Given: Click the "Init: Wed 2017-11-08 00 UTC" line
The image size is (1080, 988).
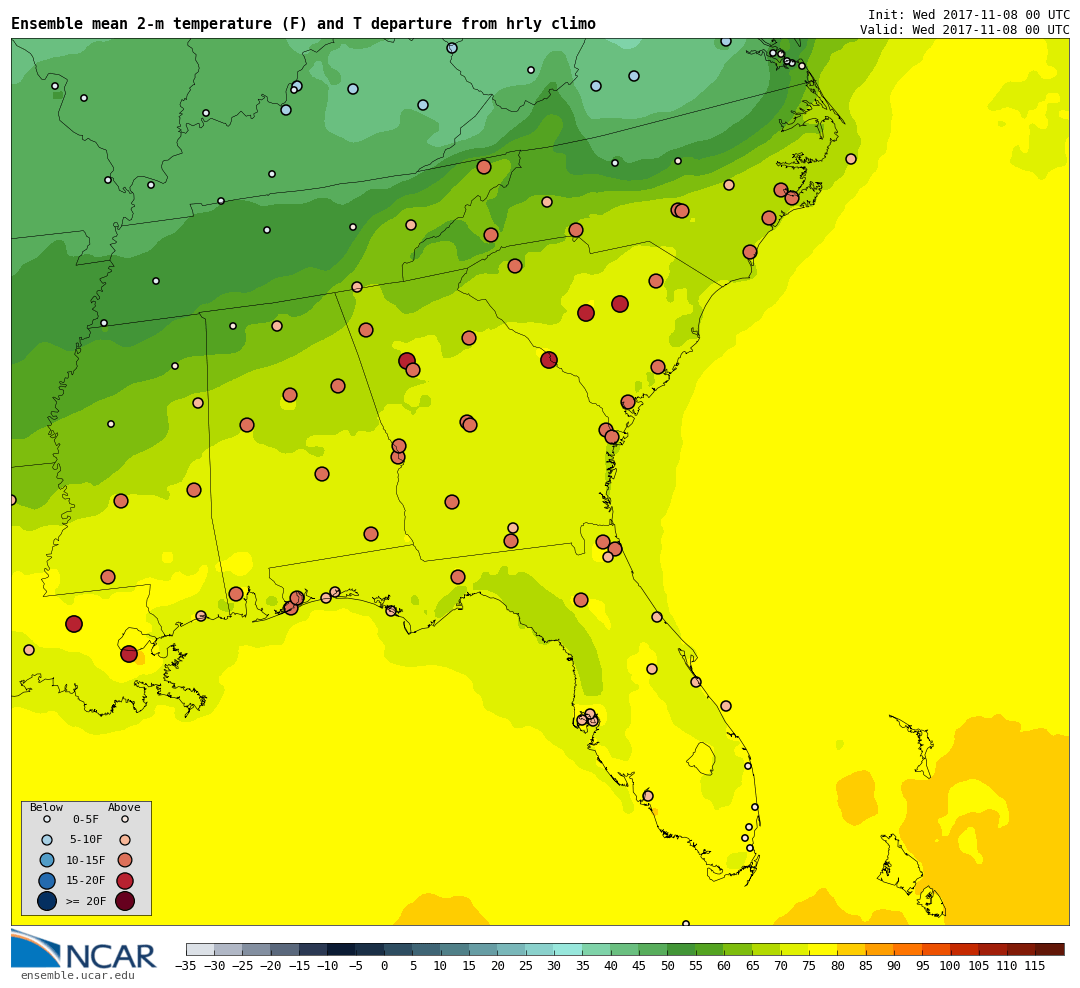Looking at the screenshot, I should 968,14.
